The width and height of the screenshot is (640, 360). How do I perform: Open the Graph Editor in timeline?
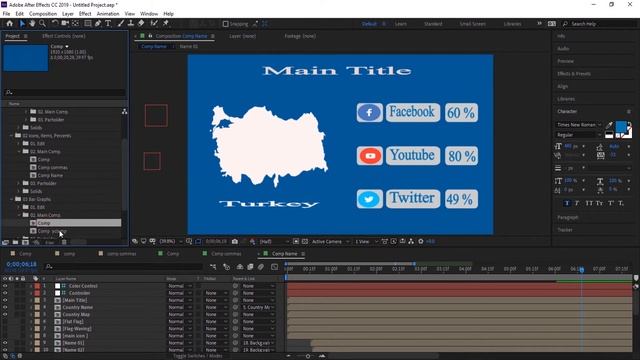(x=275, y=267)
